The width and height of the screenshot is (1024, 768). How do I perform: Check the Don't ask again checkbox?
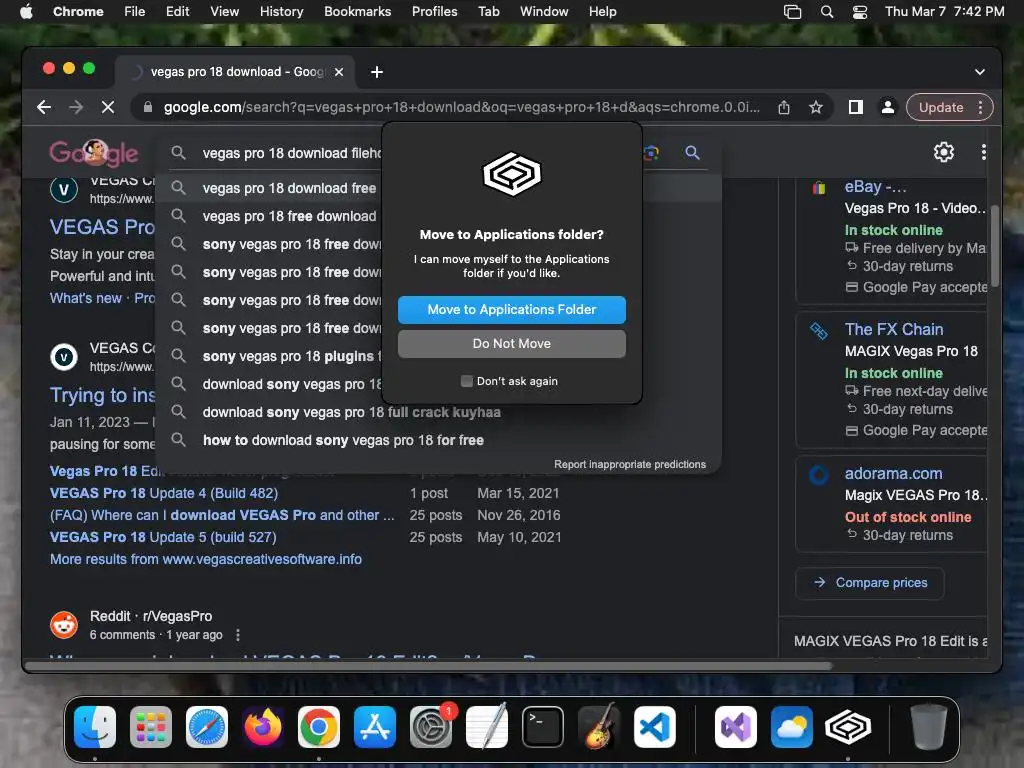pyautogui.click(x=466, y=381)
